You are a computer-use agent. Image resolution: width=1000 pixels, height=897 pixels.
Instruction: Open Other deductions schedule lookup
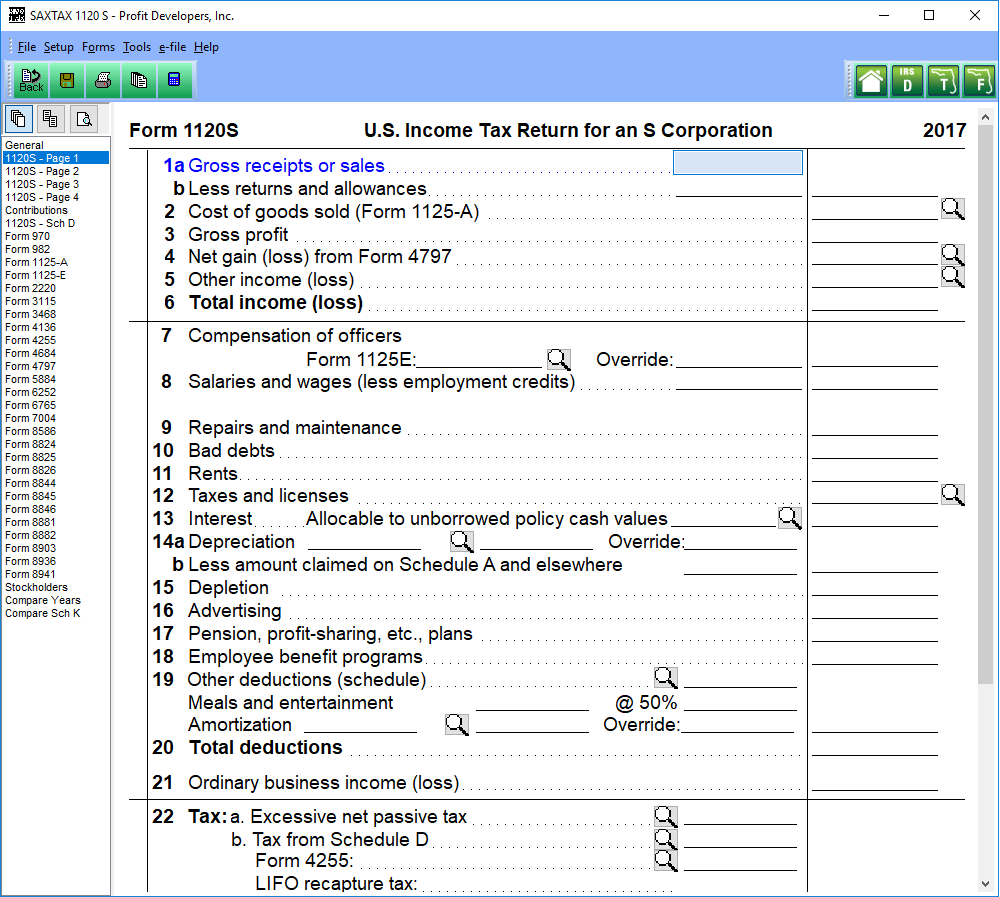666,678
